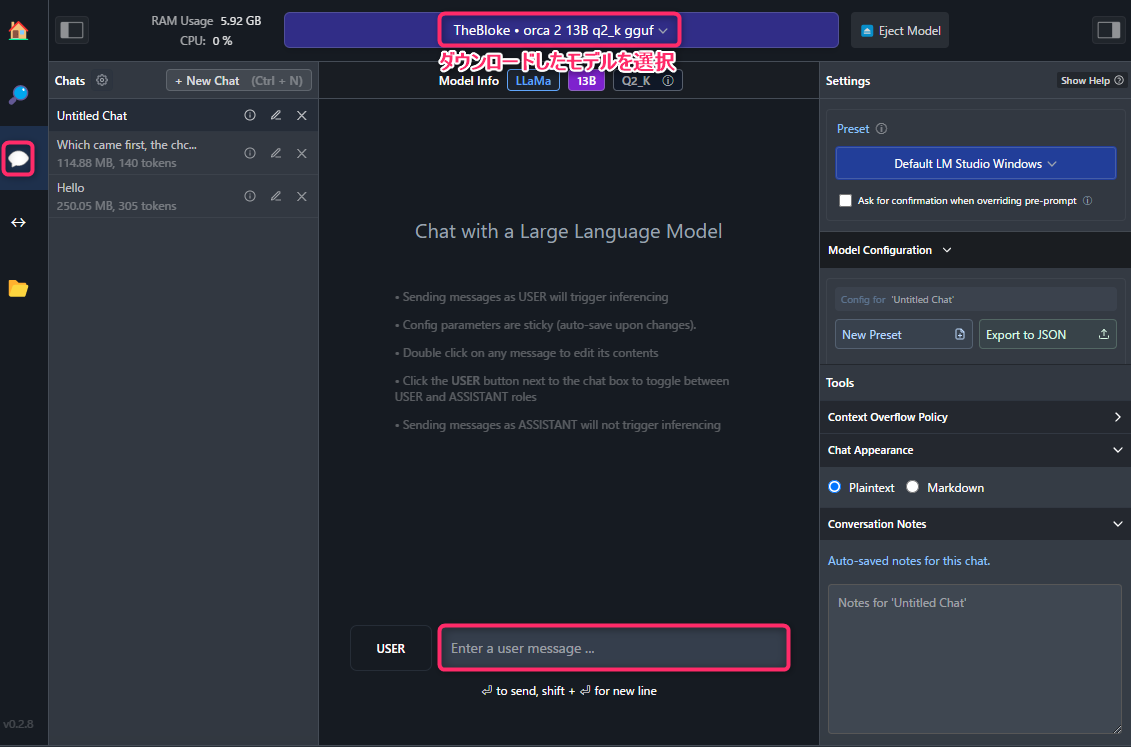
Task: Click info icon beside pre-prompt confirmation
Action: [1087, 200]
